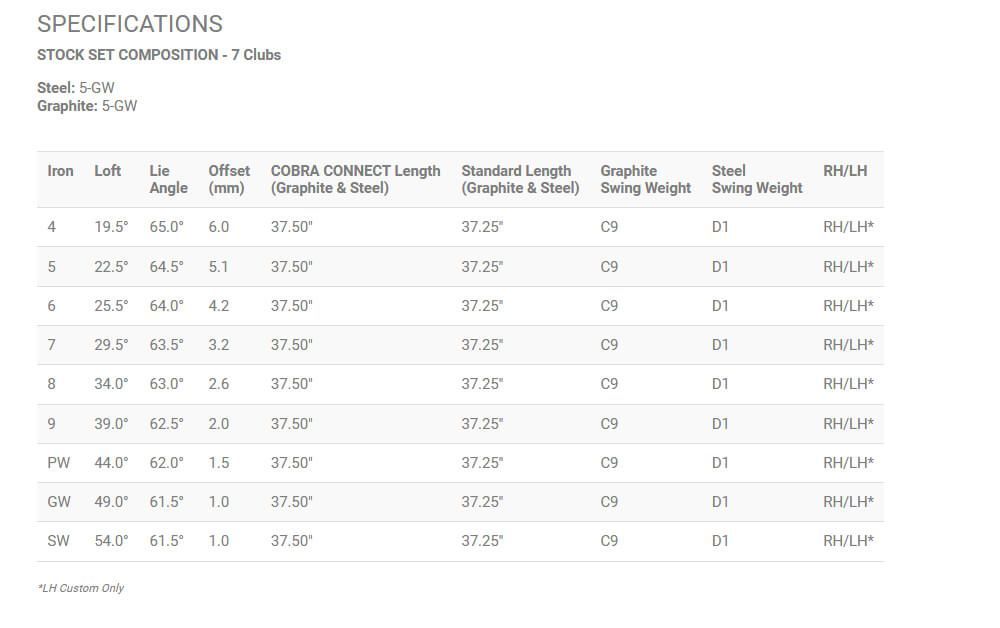Click the Loft column header

[108, 171]
